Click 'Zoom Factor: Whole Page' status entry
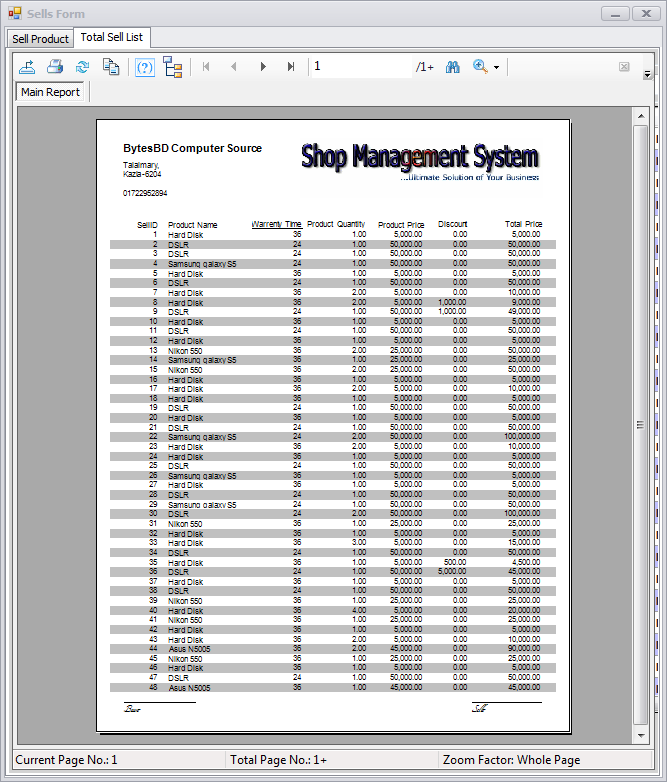Image resolution: width=667 pixels, height=782 pixels. click(511, 760)
